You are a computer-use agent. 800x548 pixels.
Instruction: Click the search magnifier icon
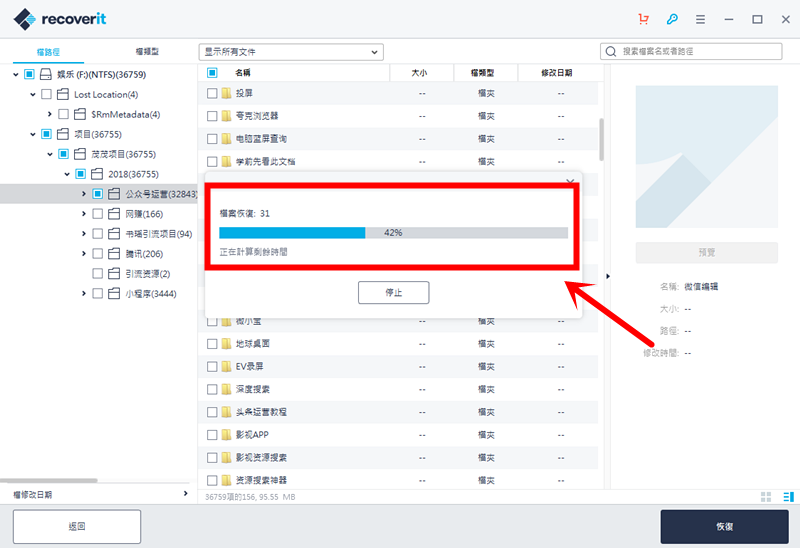[x=611, y=52]
